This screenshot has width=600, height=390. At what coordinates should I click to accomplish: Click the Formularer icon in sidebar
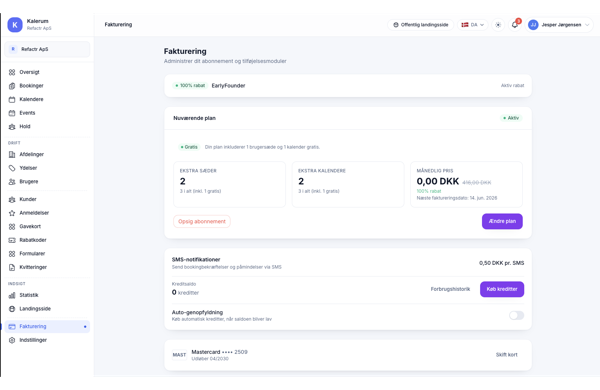(x=12, y=254)
